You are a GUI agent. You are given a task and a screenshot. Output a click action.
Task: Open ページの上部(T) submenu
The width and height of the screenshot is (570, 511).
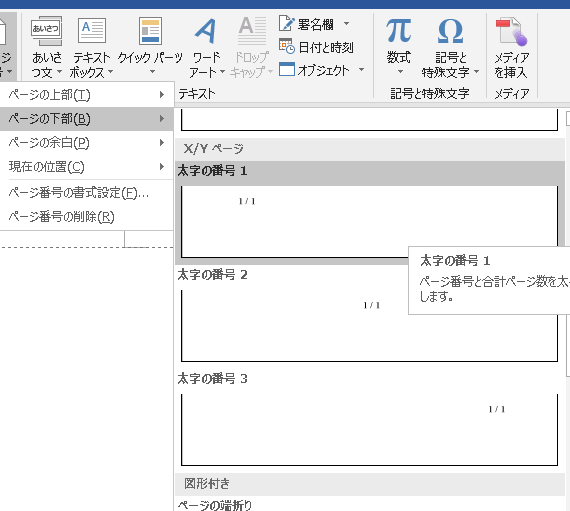point(87,95)
